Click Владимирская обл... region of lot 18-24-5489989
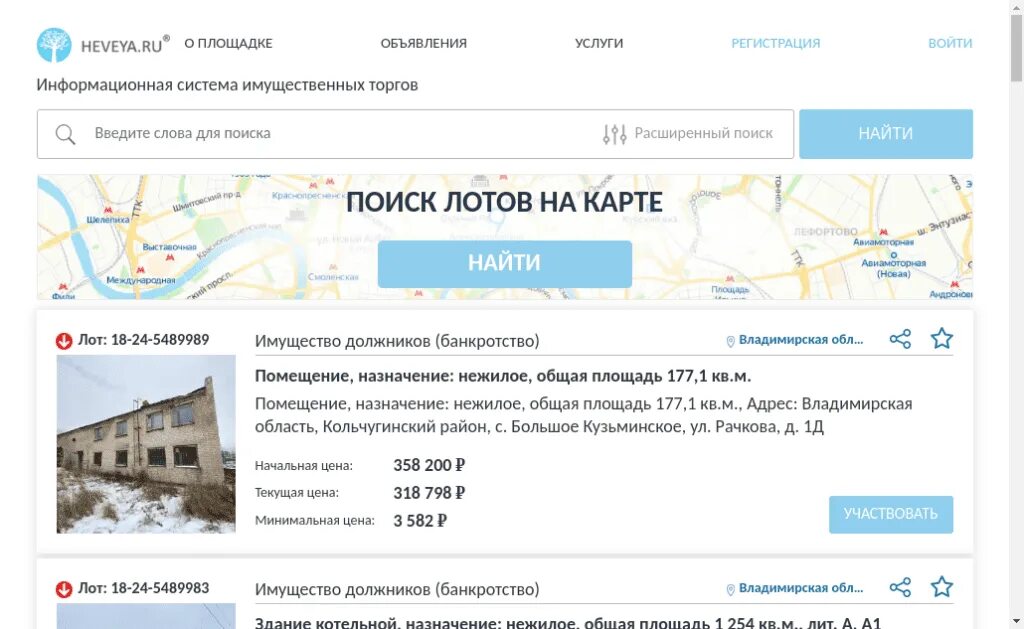The image size is (1024, 629). tap(801, 340)
